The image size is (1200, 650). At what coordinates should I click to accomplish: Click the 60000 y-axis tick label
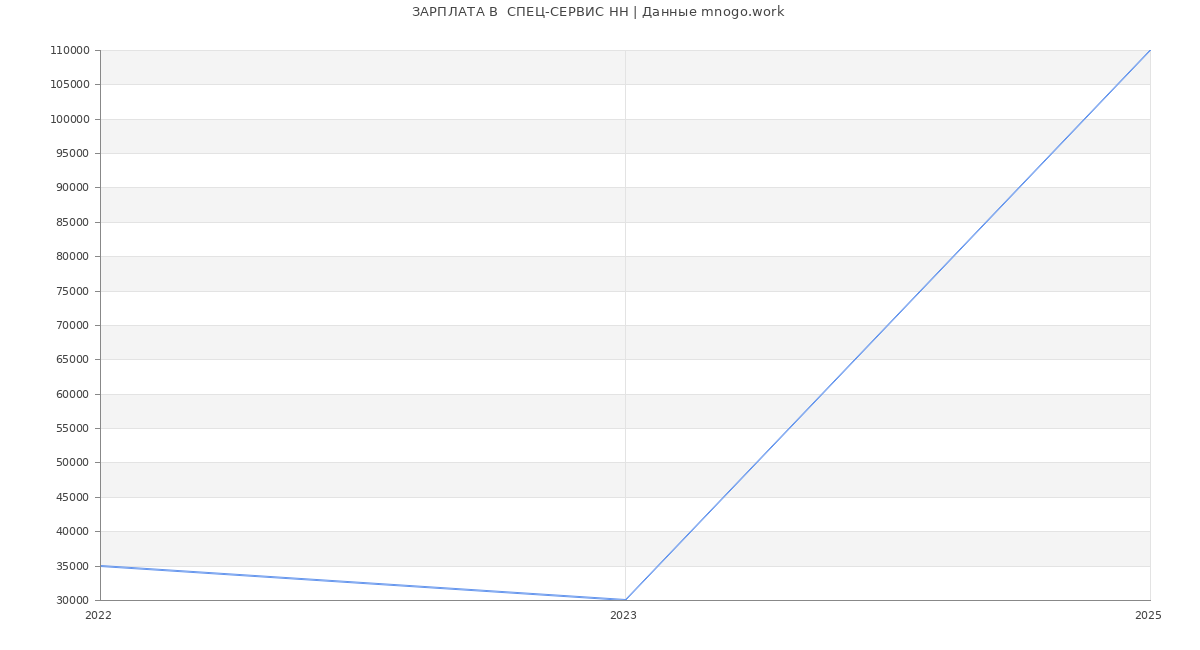tap(72, 394)
